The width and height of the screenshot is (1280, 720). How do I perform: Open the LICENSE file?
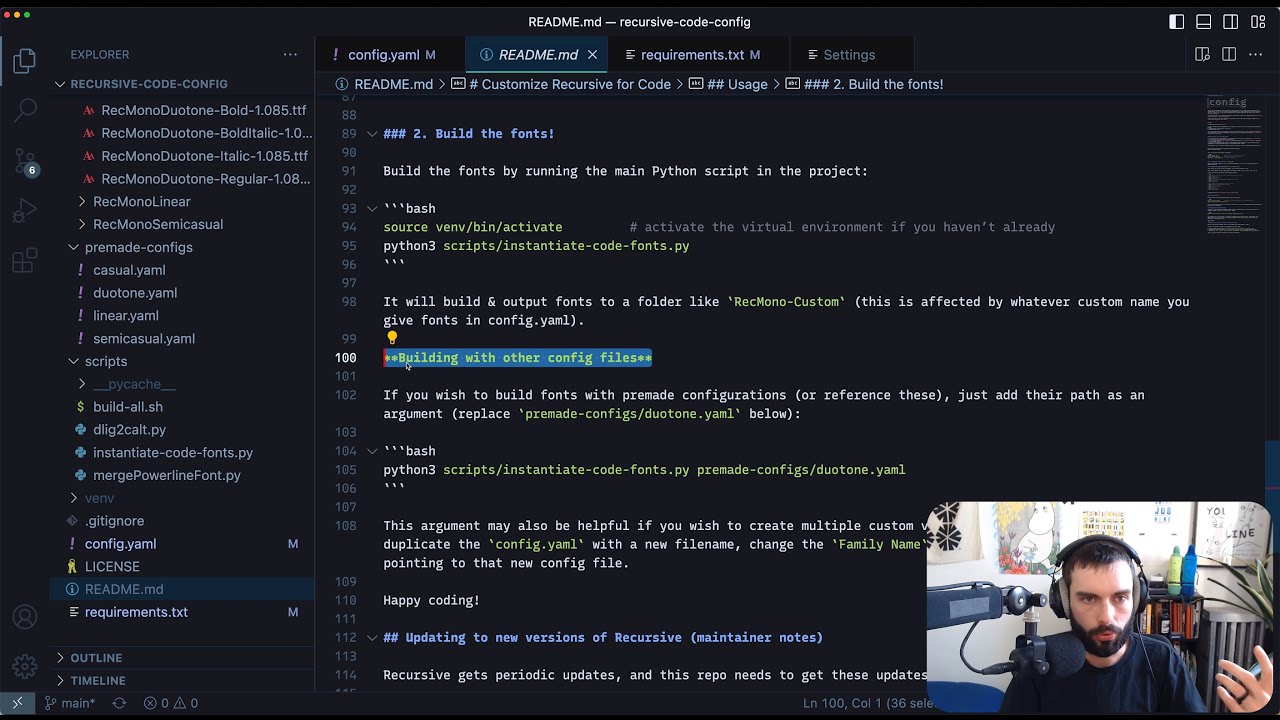[x=112, y=567]
